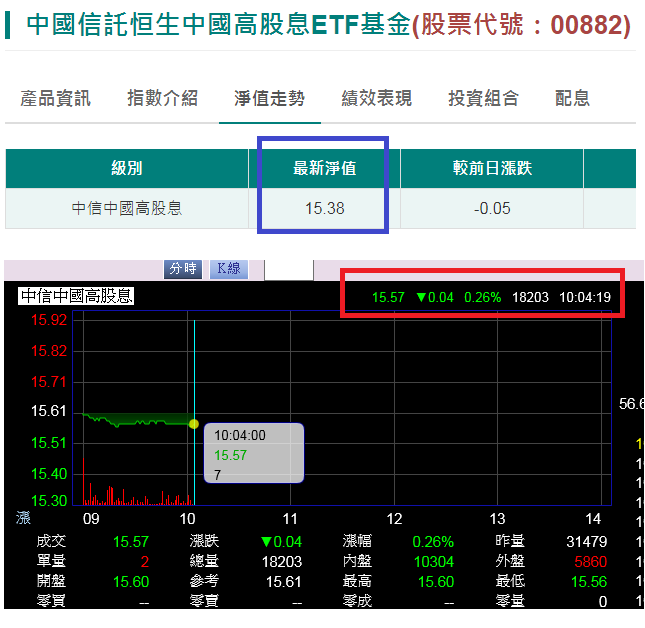
Task: Open the 績效表現 tab
Action: point(376,98)
